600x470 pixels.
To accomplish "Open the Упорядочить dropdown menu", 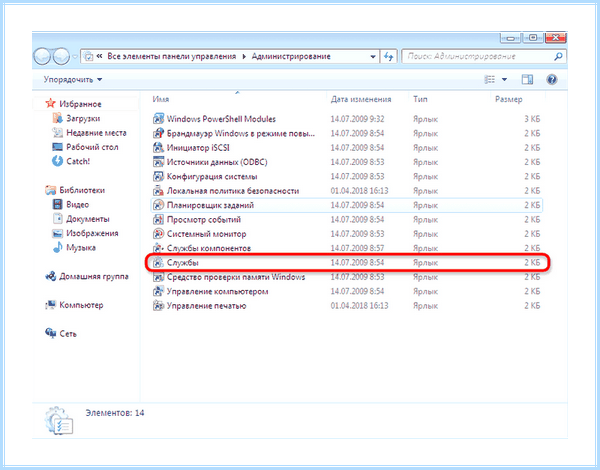I will pos(73,80).
